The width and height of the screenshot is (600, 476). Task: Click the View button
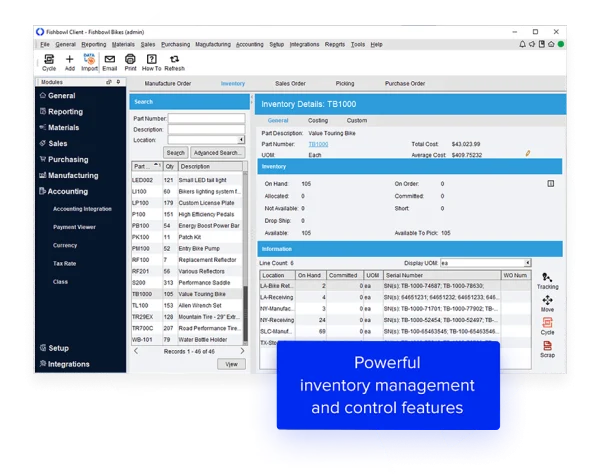click(232, 364)
